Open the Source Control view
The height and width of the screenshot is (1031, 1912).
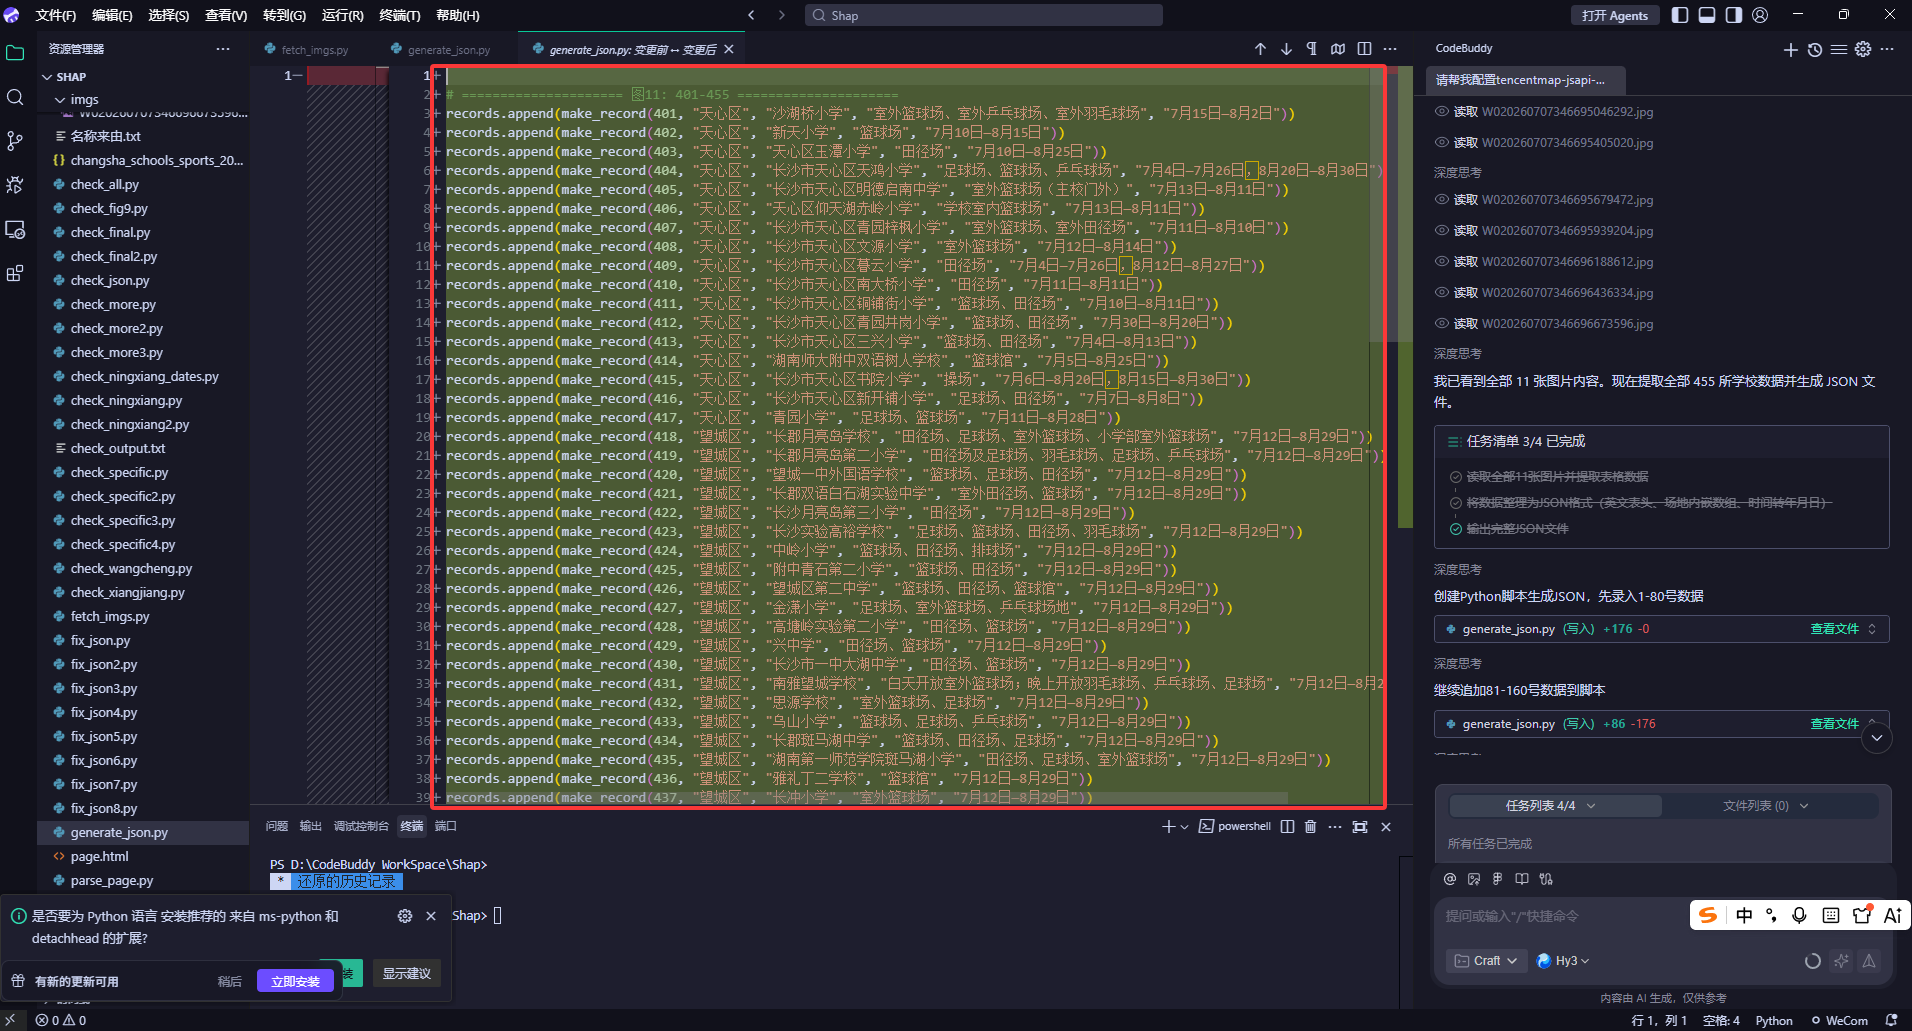point(15,141)
